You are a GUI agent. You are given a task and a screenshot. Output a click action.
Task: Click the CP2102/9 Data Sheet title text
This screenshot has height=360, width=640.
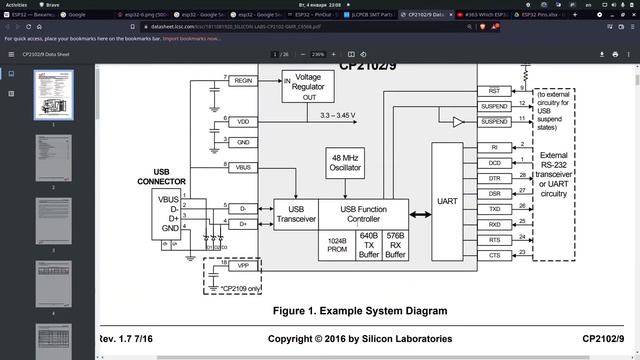click(x=46, y=54)
